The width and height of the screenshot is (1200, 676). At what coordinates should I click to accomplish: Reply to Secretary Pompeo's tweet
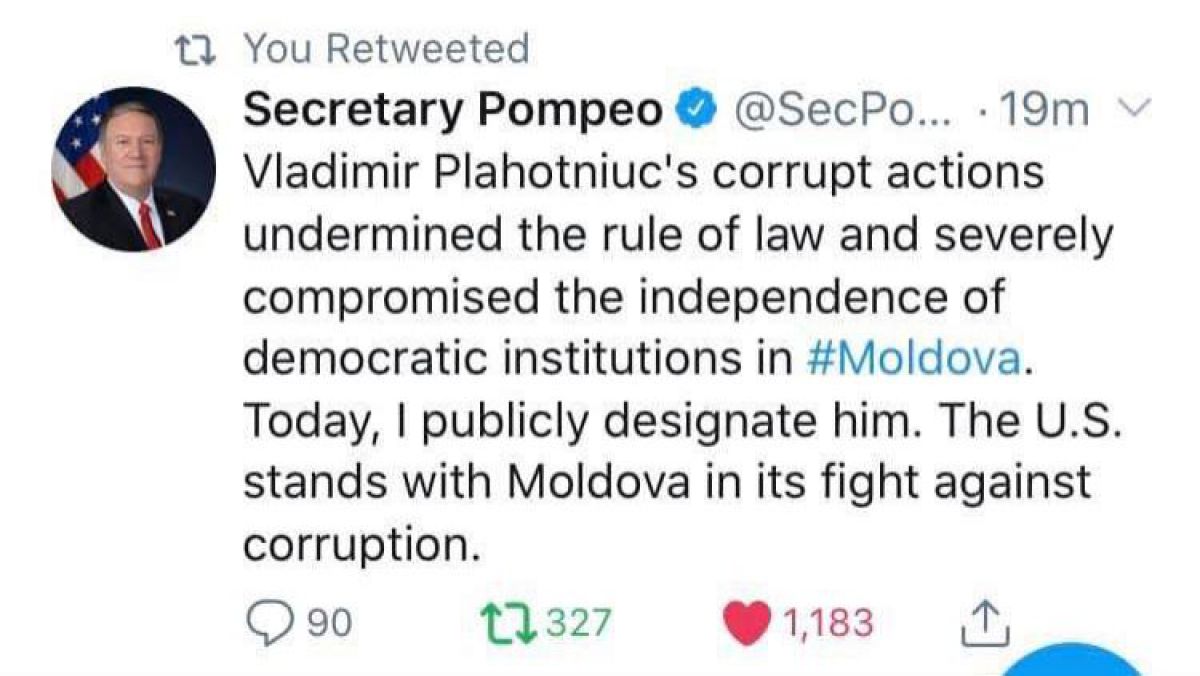point(267,623)
